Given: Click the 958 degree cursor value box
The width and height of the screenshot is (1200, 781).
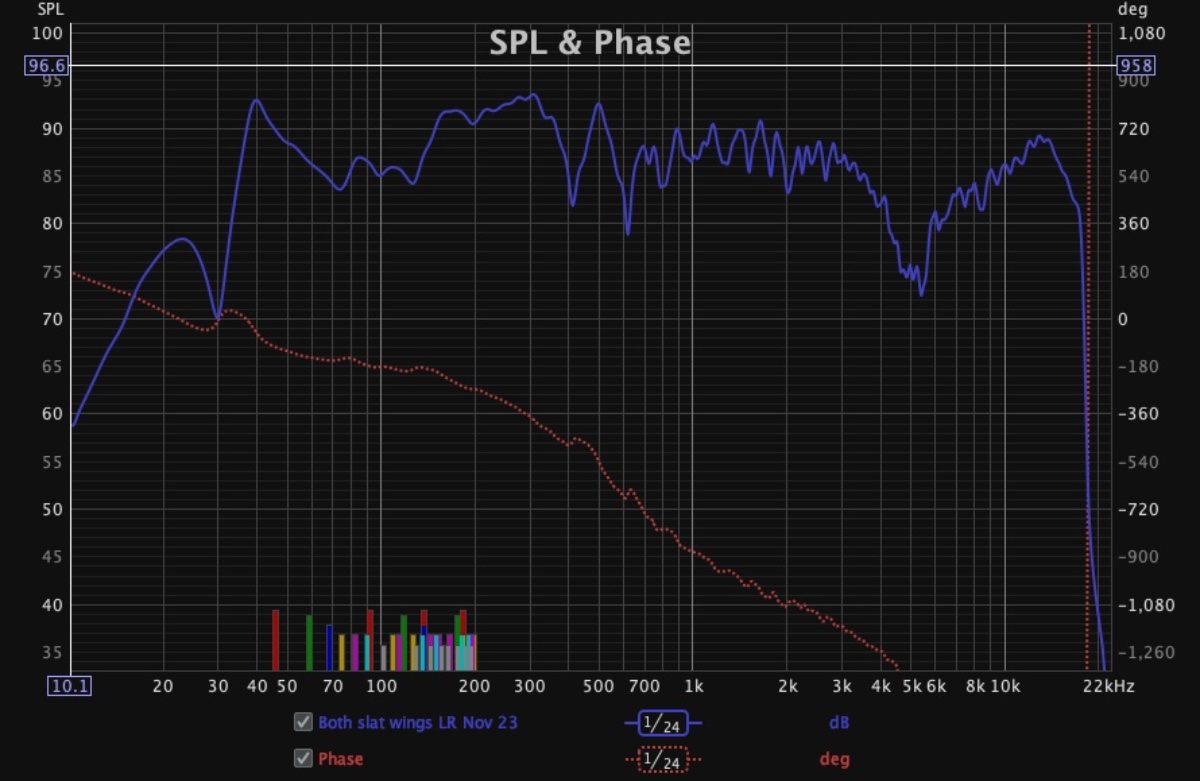Looking at the screenshot, I should pos(1136,66).
